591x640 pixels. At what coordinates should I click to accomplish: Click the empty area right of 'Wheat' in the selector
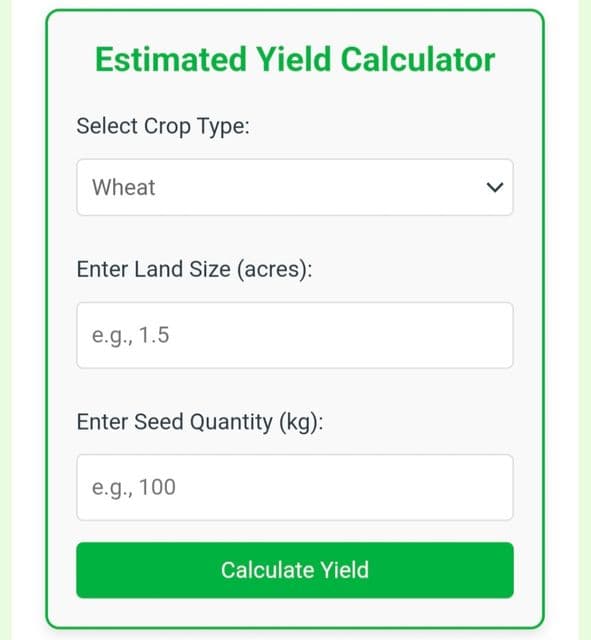point(320,187)
